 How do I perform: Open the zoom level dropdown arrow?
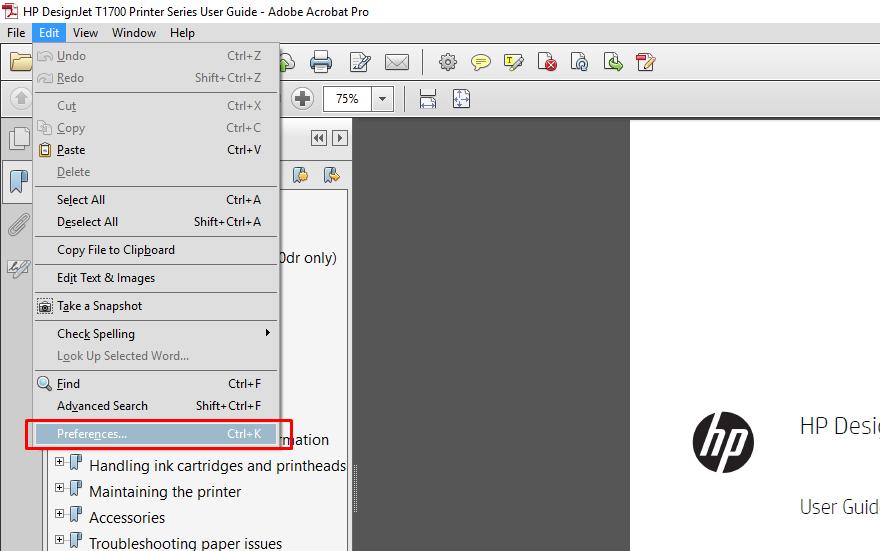382,99
